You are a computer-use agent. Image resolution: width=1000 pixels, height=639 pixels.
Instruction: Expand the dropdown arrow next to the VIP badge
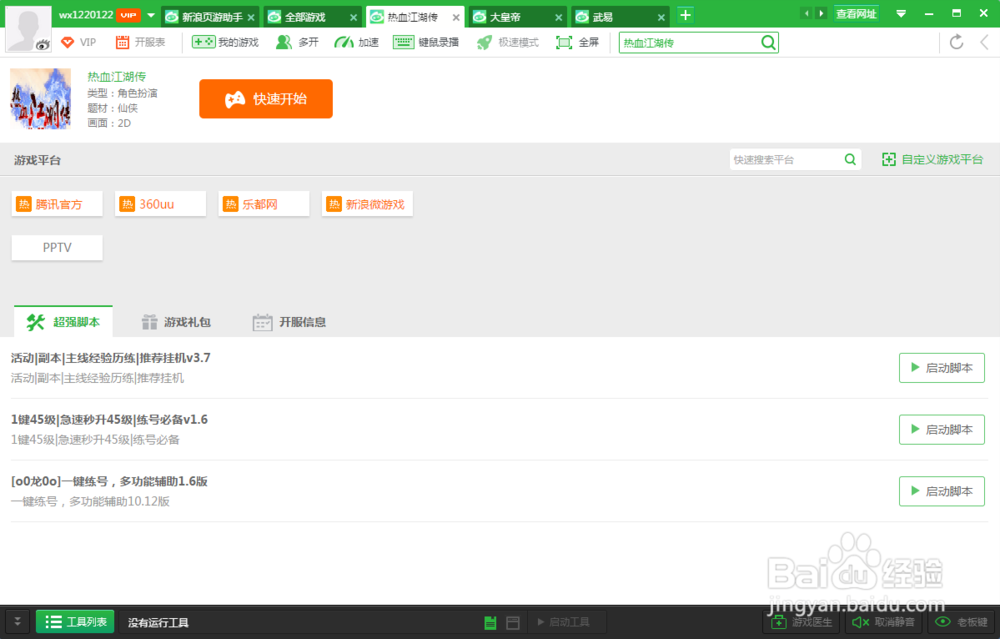coord(151,15)
